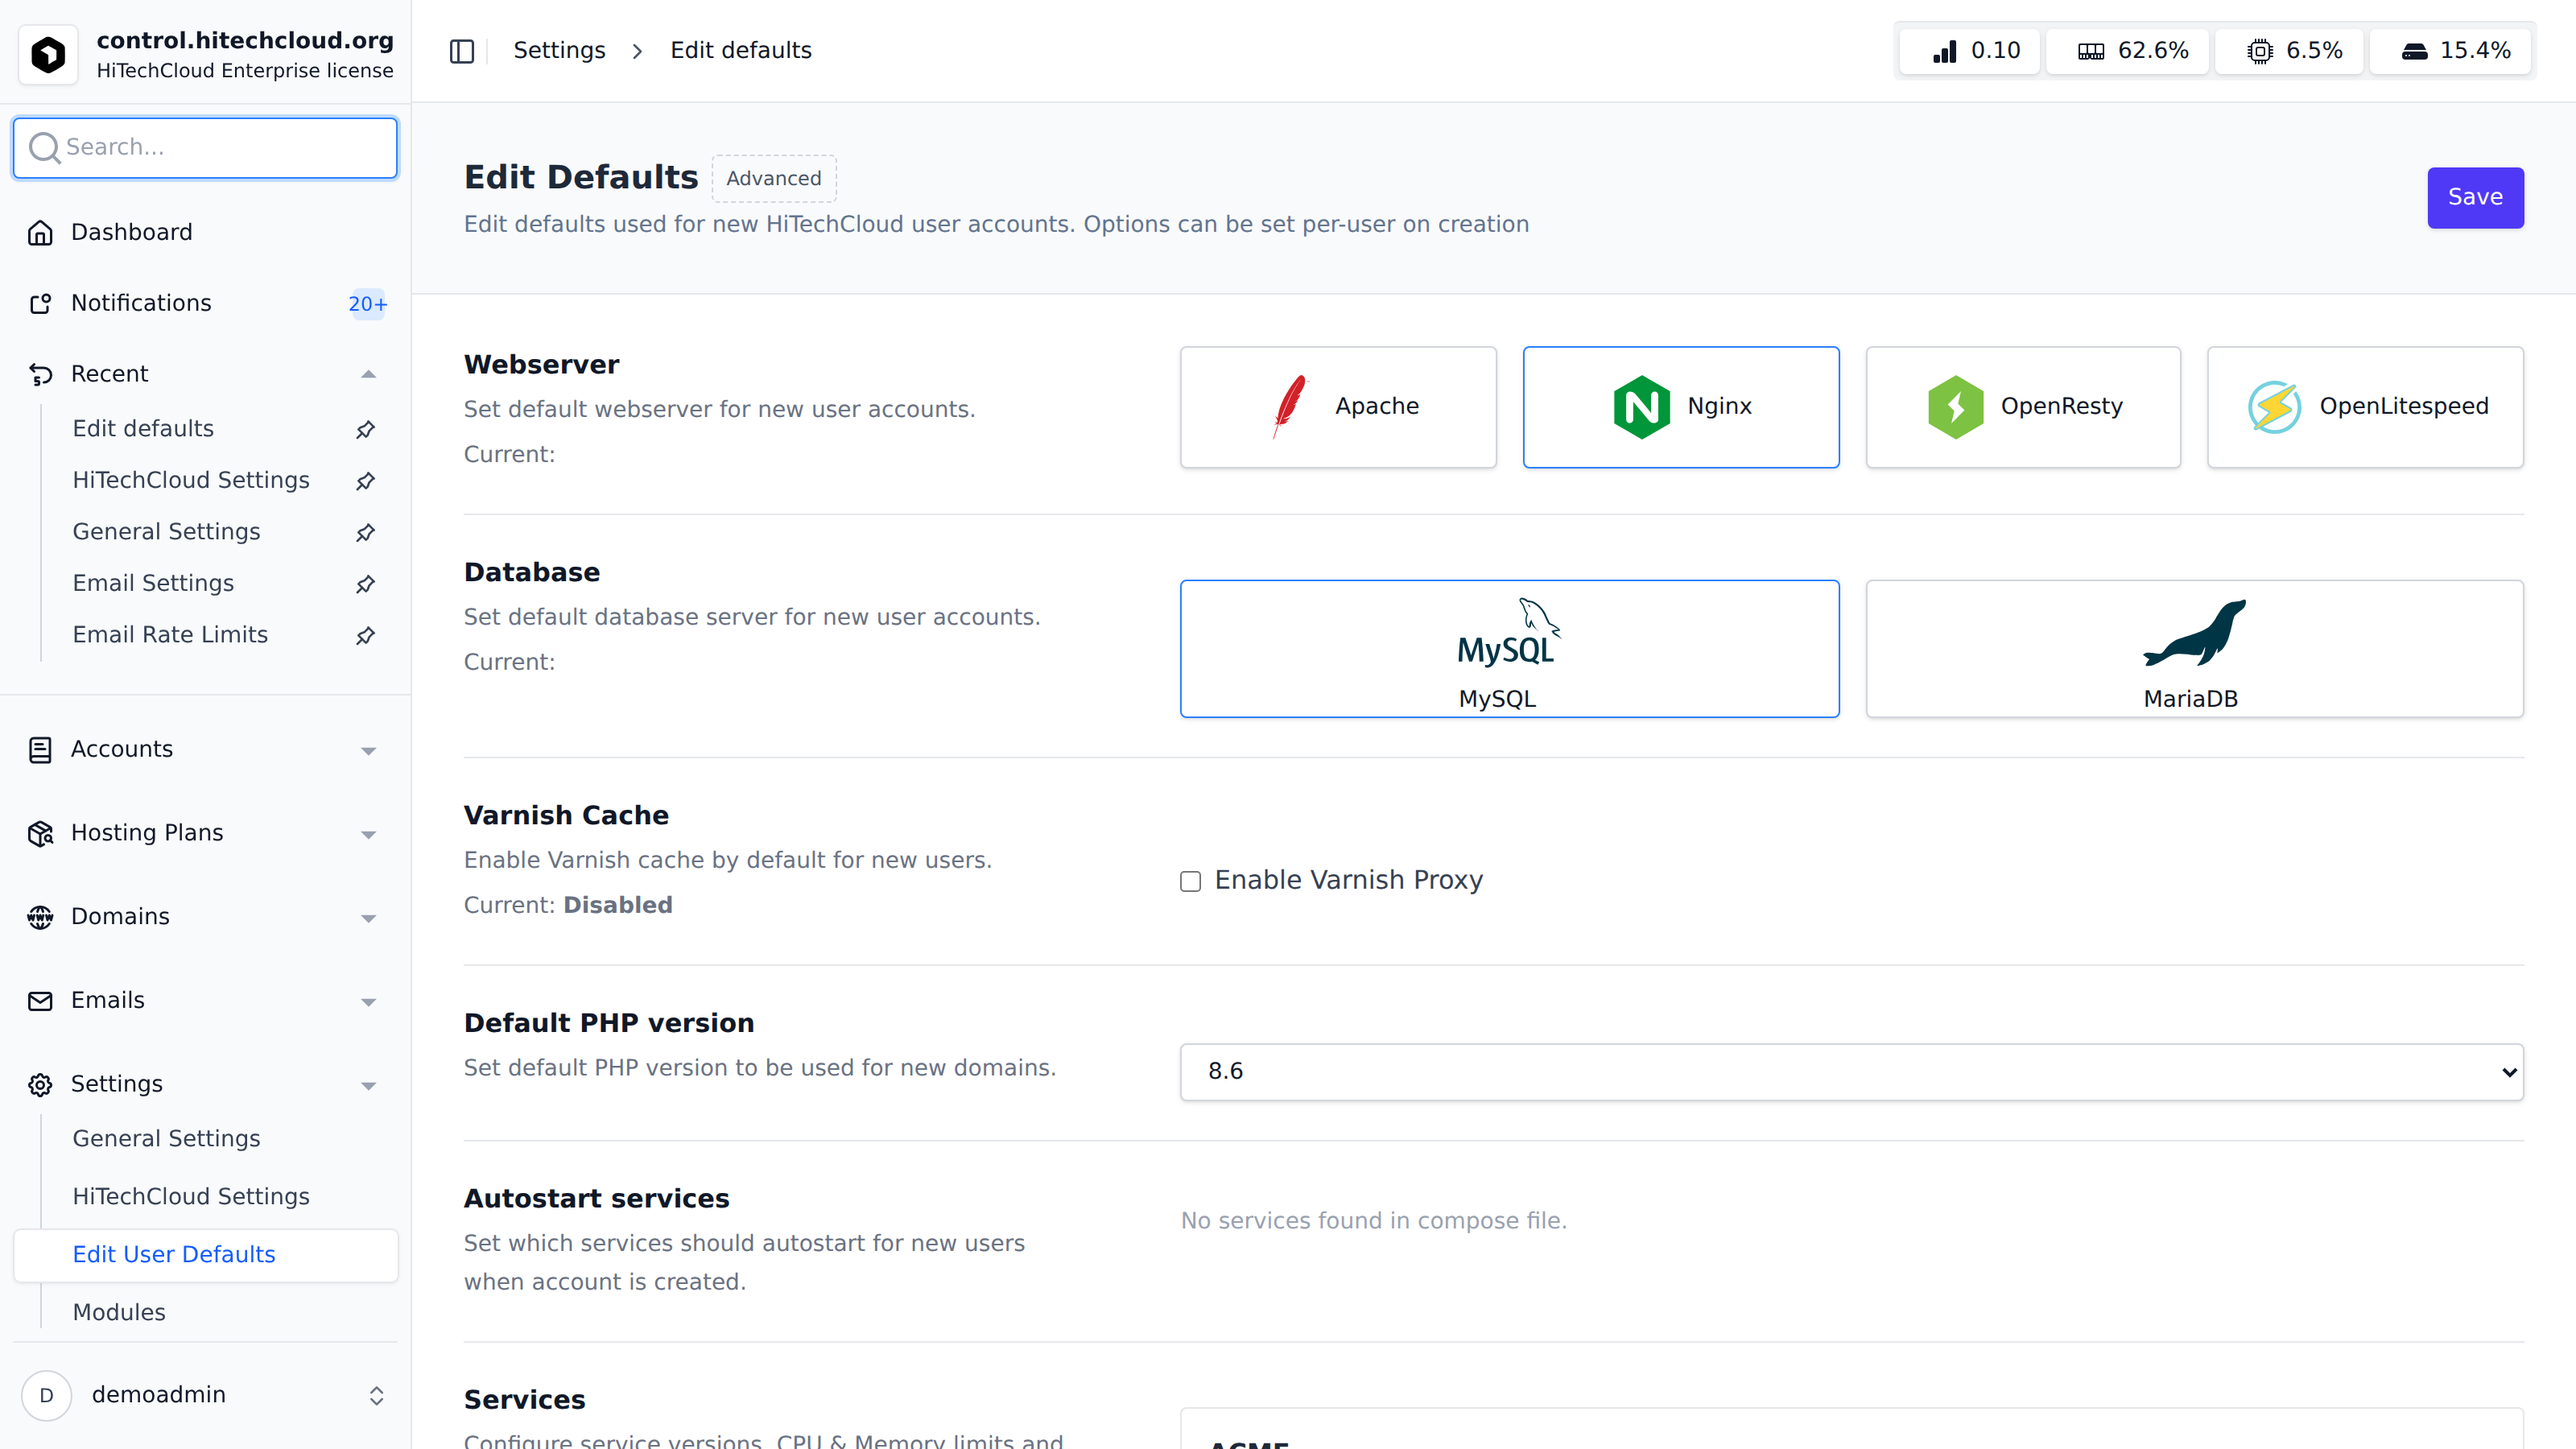2576x1449 pixels.
Task: Click the server load indicator 0.10
Action: [1969, 51]
